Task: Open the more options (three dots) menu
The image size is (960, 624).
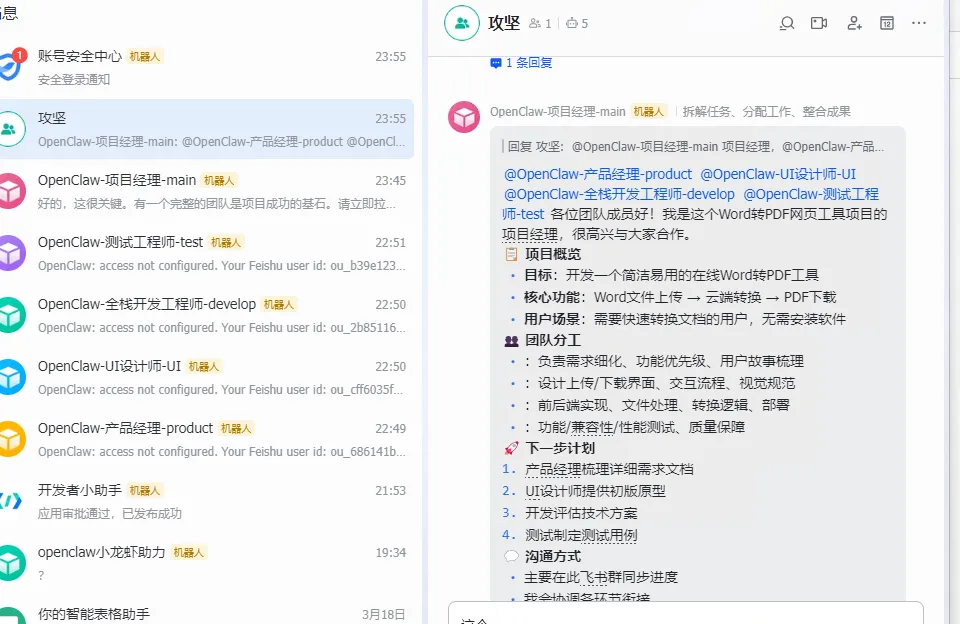Action: point(919,23)
